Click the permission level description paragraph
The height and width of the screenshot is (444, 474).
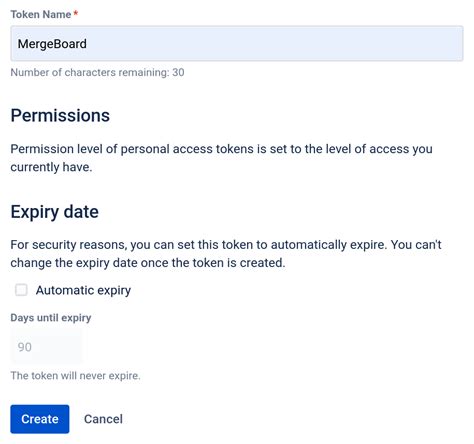point(221,158)
